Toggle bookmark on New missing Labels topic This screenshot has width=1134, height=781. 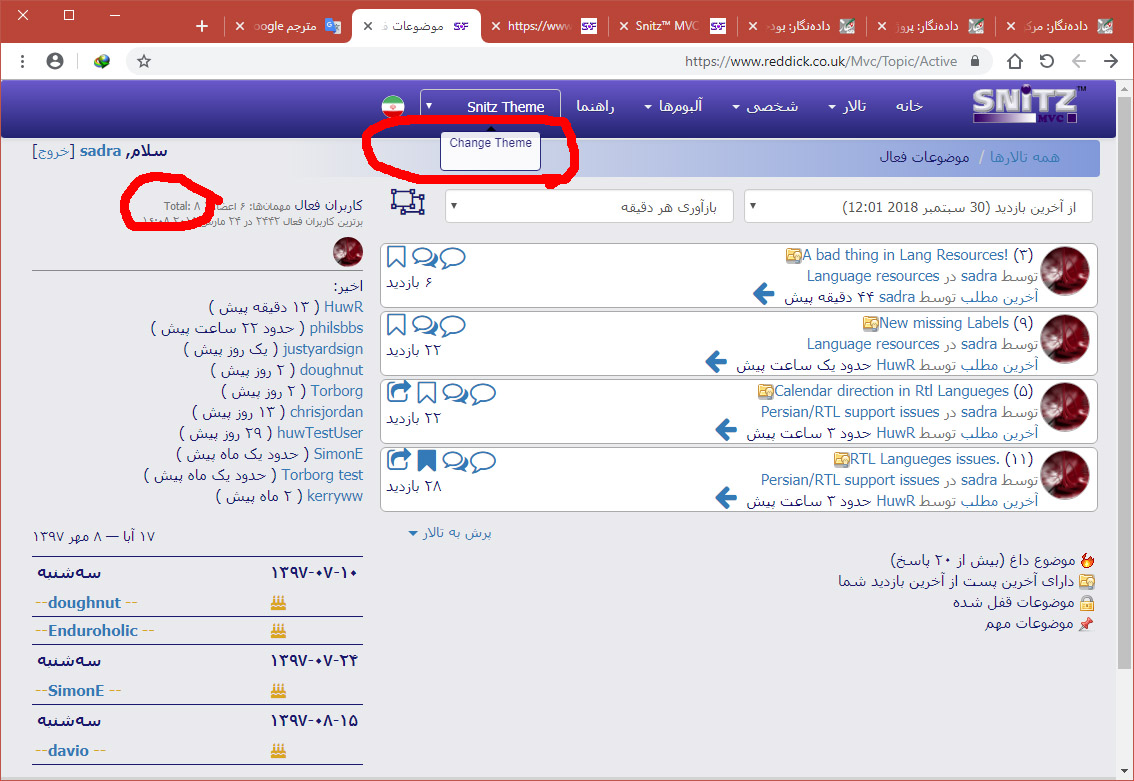click(396, 325)
